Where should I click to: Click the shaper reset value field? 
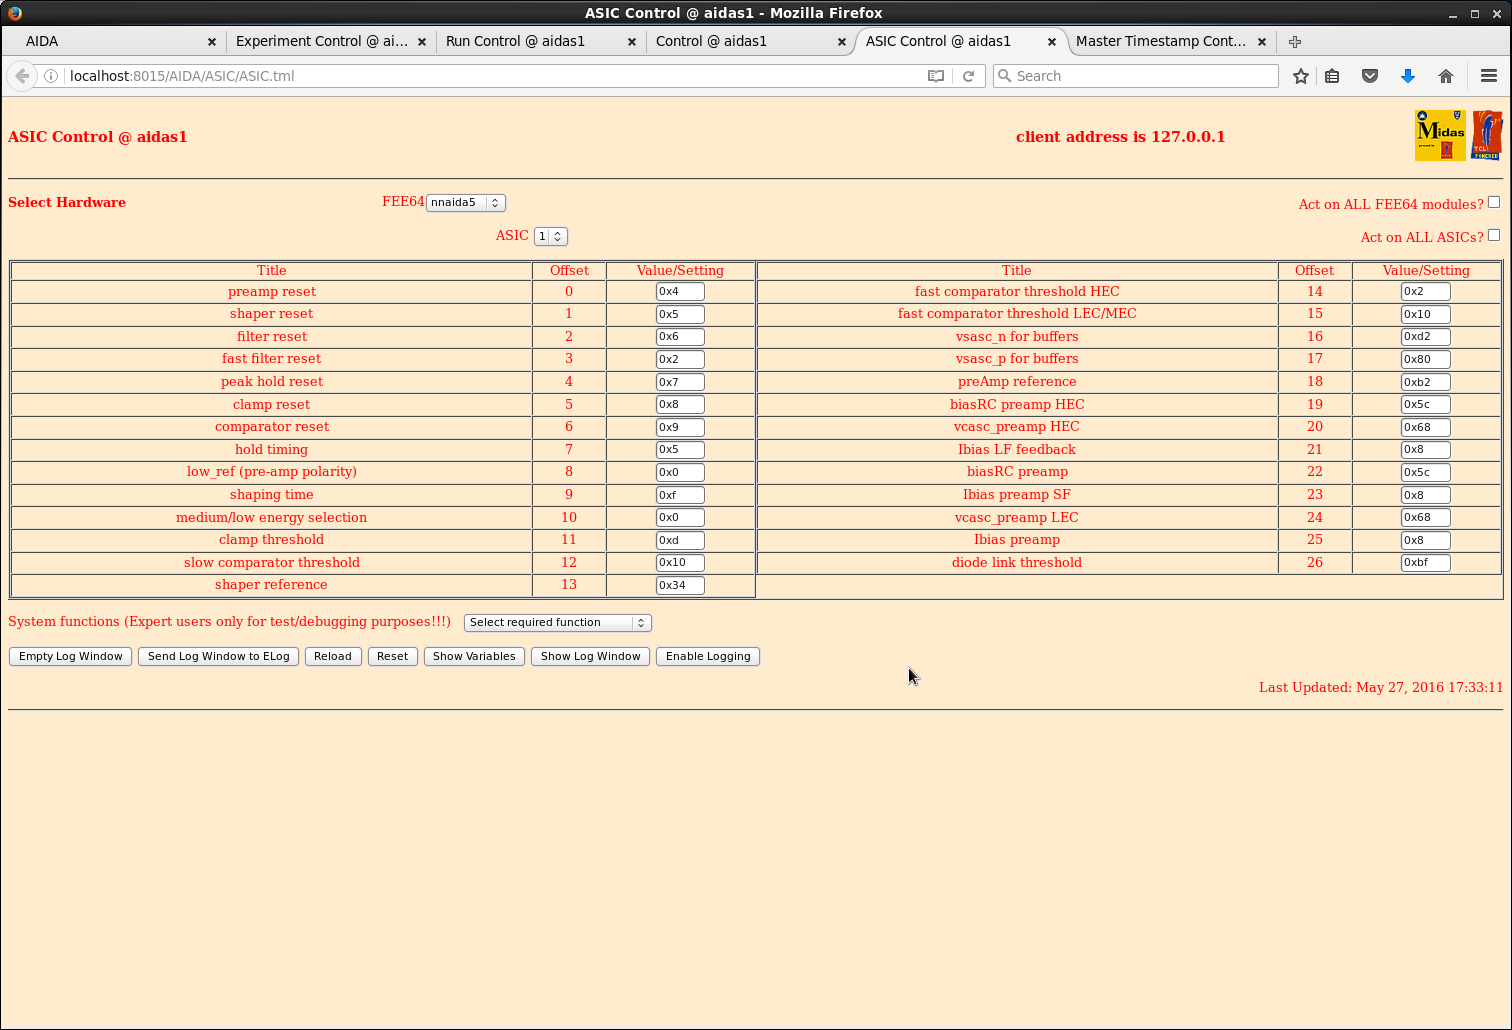point(680,314)
